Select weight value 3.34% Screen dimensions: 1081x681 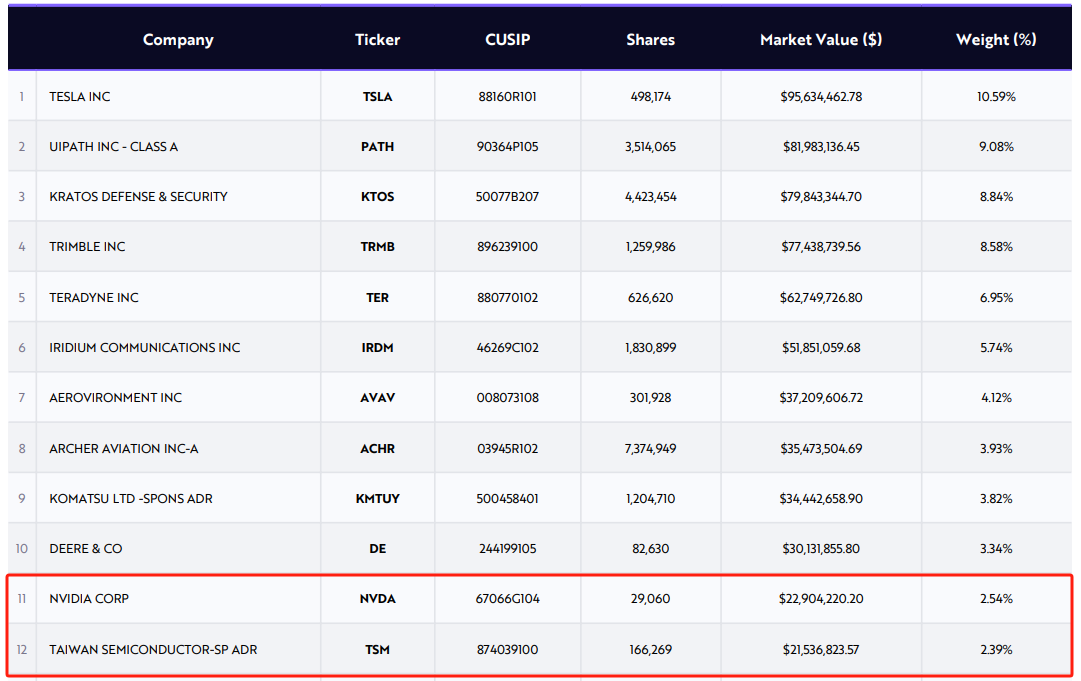coord(996,549)
